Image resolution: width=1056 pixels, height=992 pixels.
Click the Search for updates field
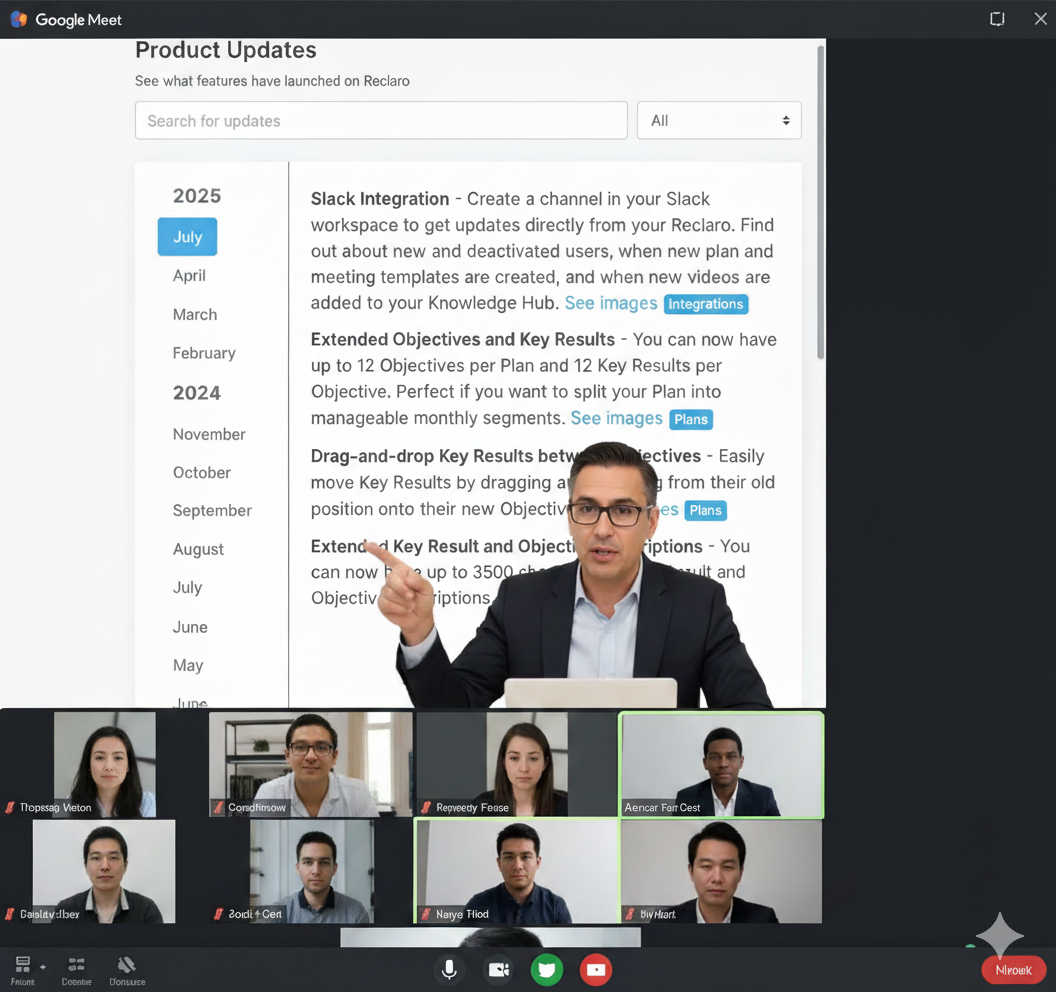point(381,121)
